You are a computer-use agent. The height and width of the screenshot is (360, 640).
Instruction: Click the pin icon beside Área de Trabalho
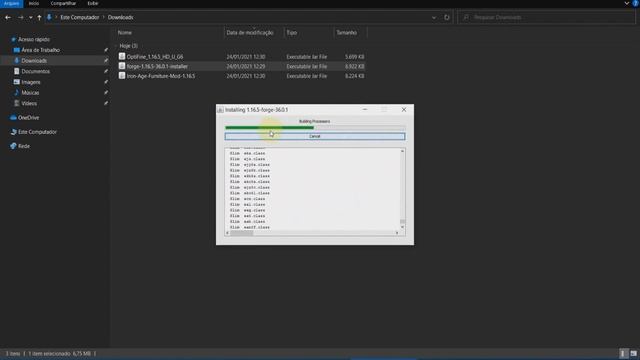point(106,50)
